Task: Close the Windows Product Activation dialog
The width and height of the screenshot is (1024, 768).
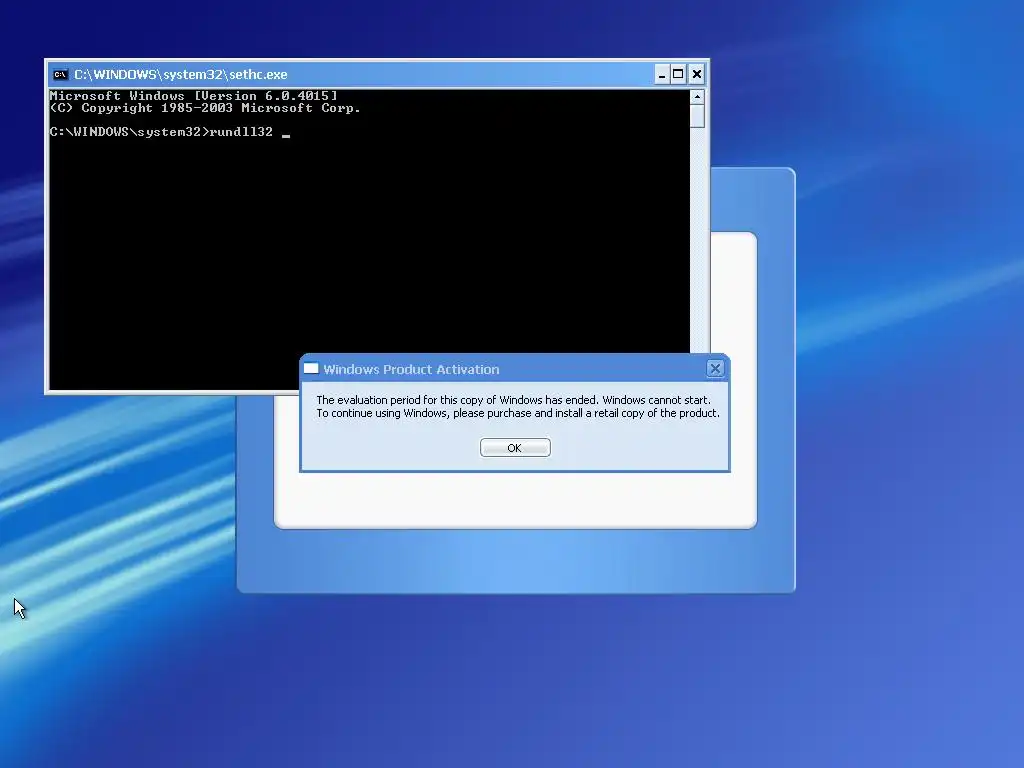Action: [x=715, y=369]
